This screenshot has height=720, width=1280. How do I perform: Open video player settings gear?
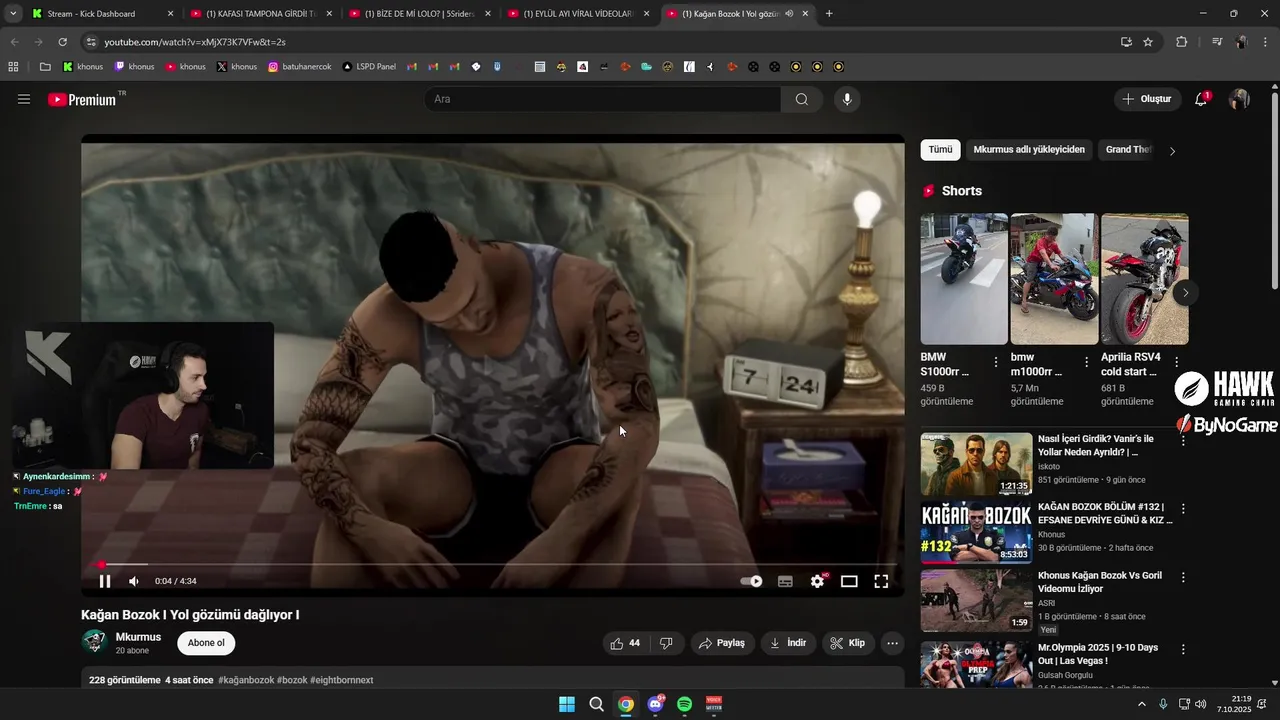click(818, 581)
